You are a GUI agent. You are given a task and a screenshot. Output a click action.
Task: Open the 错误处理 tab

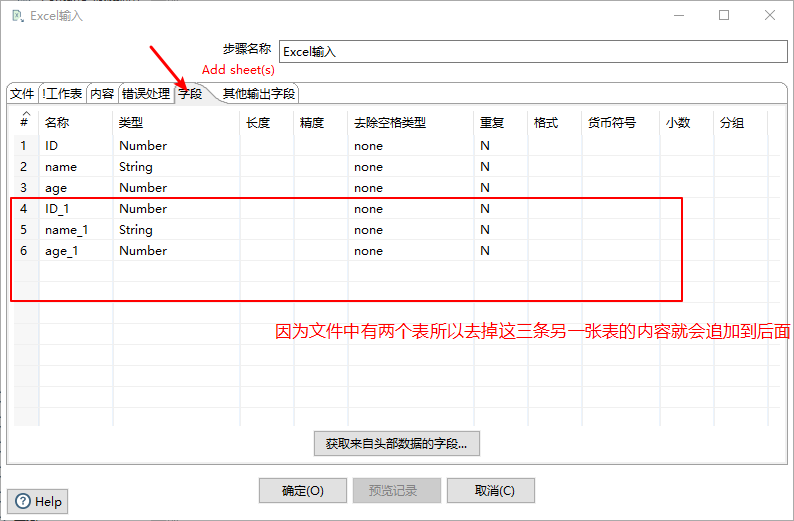click(x=146, y=94)
